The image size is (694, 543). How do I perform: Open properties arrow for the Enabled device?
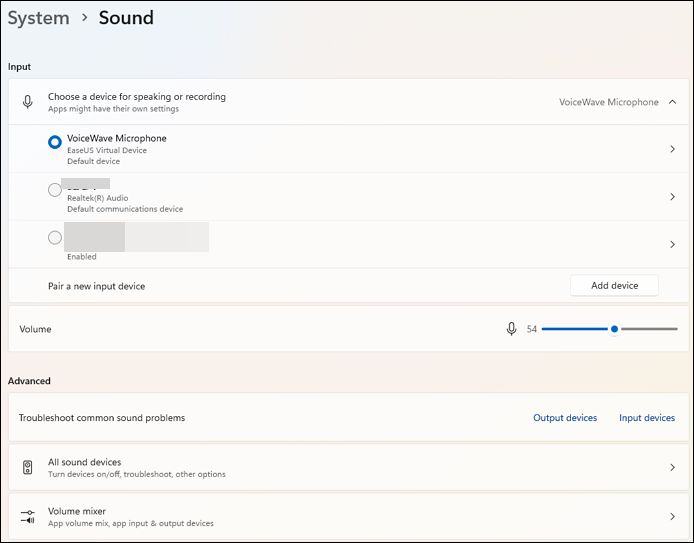coord(672,245)
